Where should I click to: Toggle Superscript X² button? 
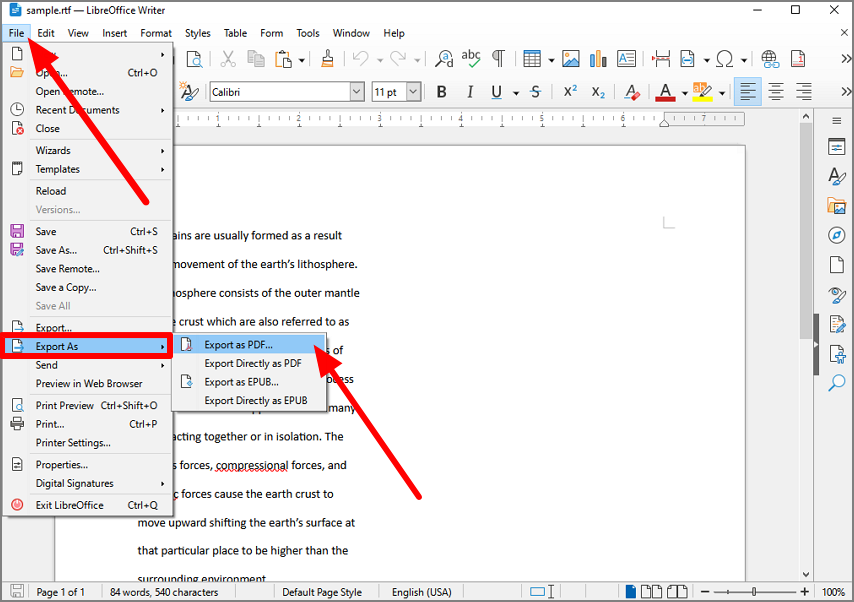tap(570, 92)
